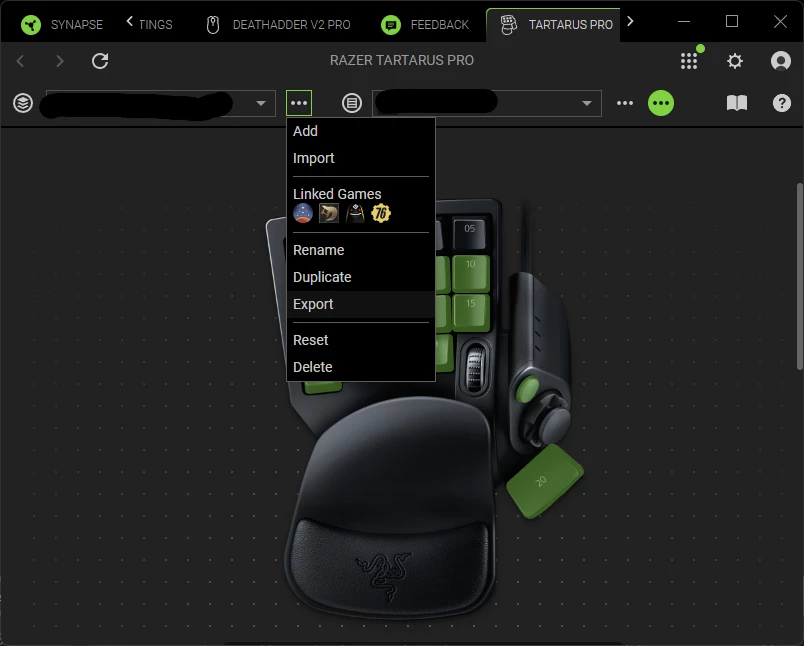Click the Razer Synapse logo icon
Viewport: 804px width, 646px height.
click(x=31, y=24)
